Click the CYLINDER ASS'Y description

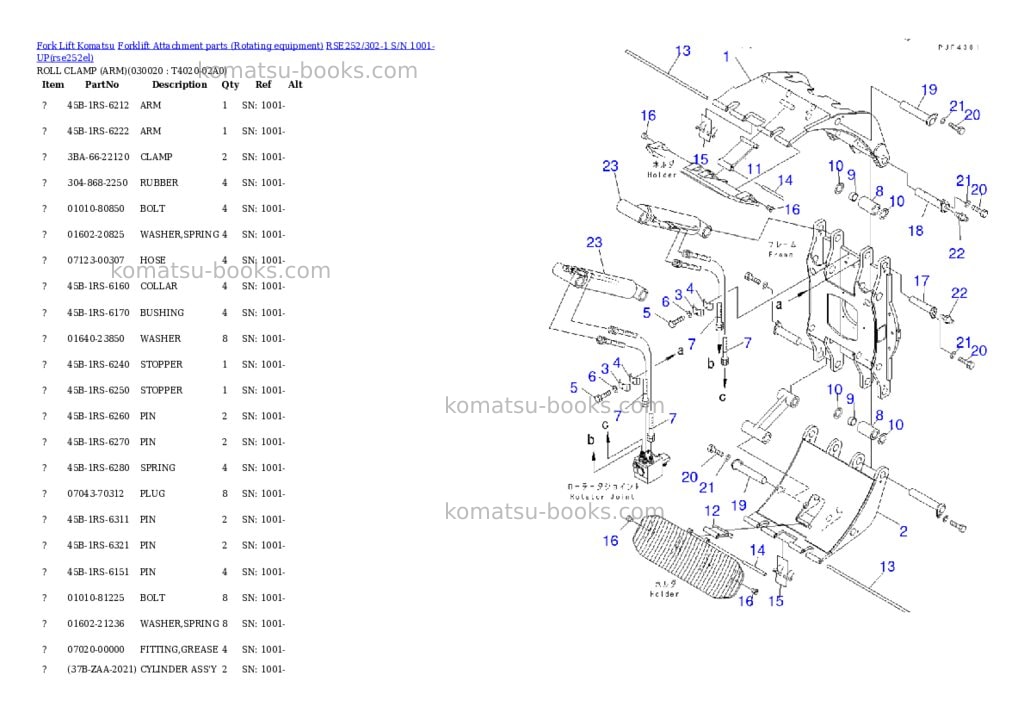pyautogui.click(x=178, y=669)
